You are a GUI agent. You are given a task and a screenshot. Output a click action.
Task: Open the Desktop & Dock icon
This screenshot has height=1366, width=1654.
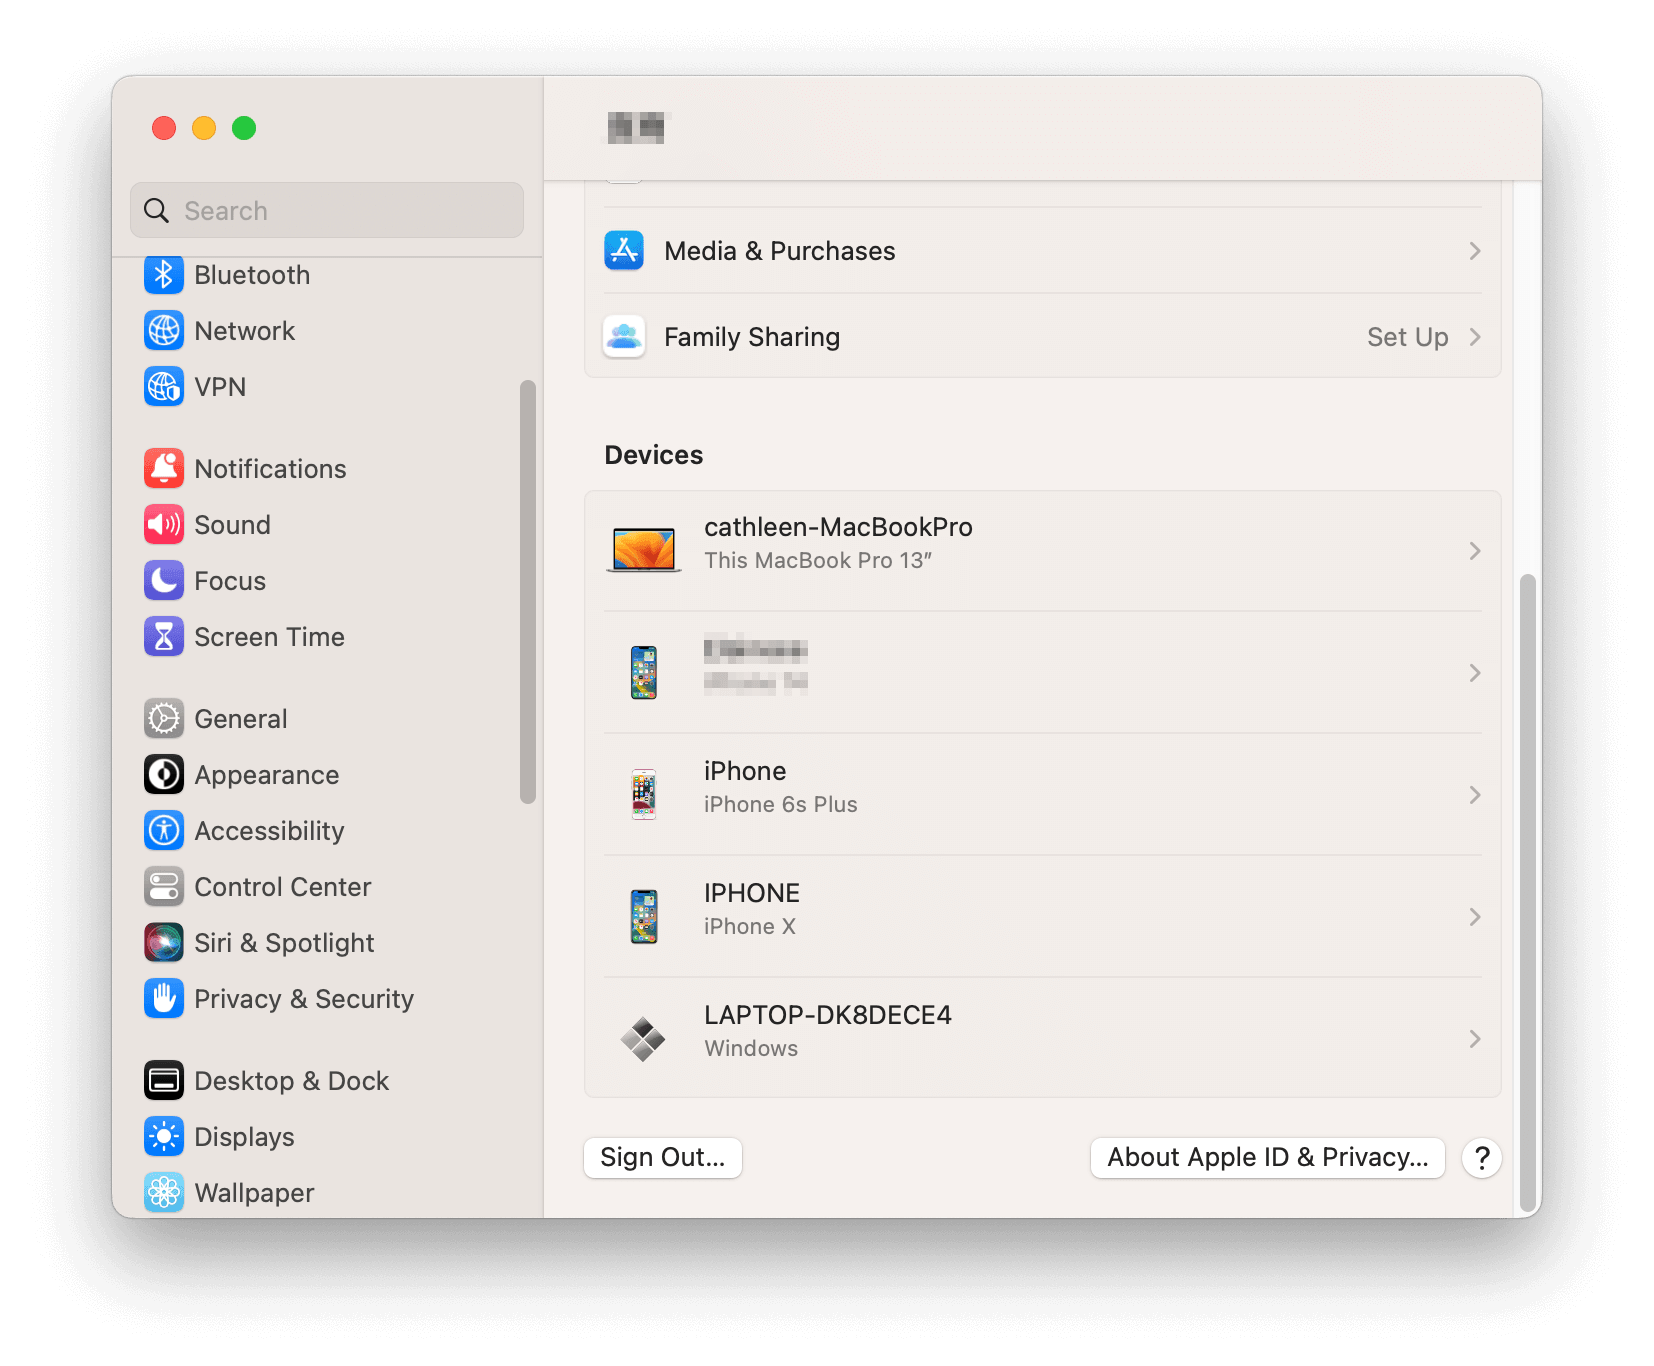tap(164, 1081)
